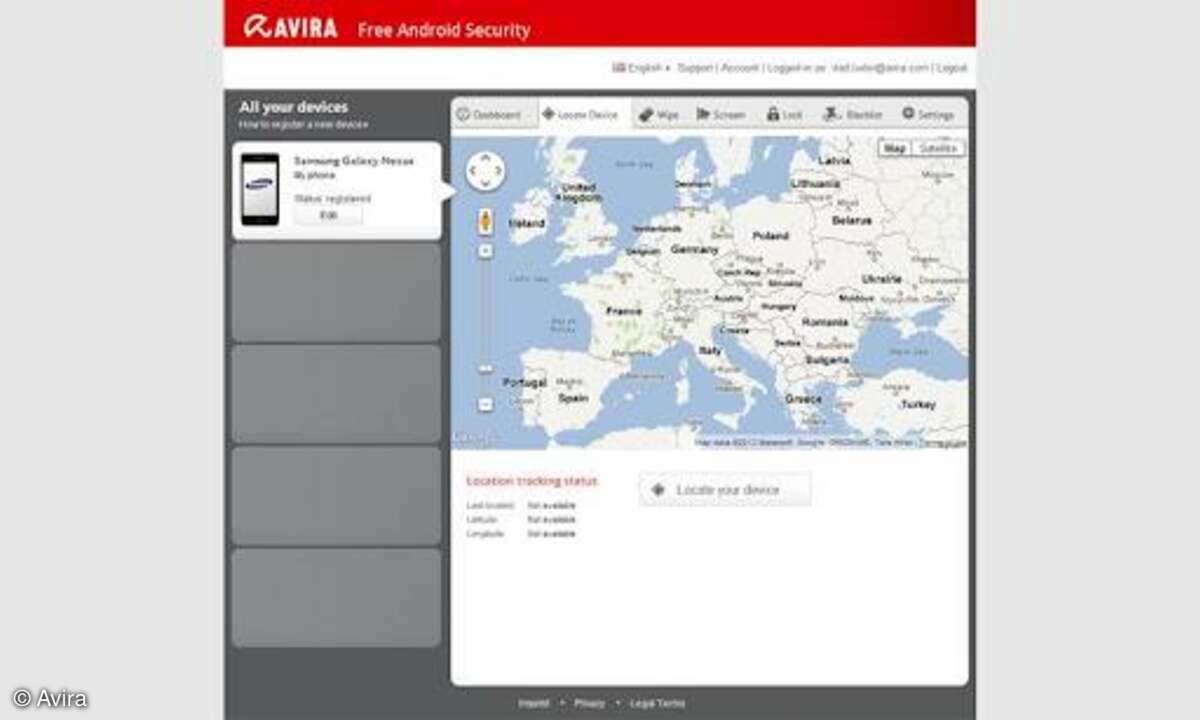Open the Lock tab
Viewport: 1200px width, 720px height.
point(785,115)
